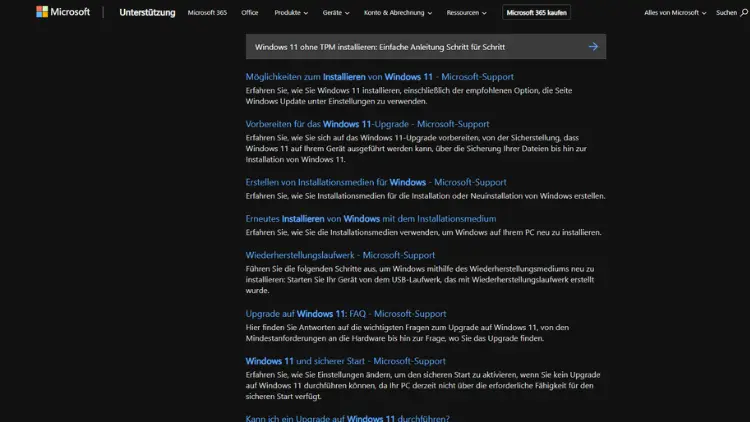
Task: Click text 'Installation von Windows 11.'
Action: (296, 160)
